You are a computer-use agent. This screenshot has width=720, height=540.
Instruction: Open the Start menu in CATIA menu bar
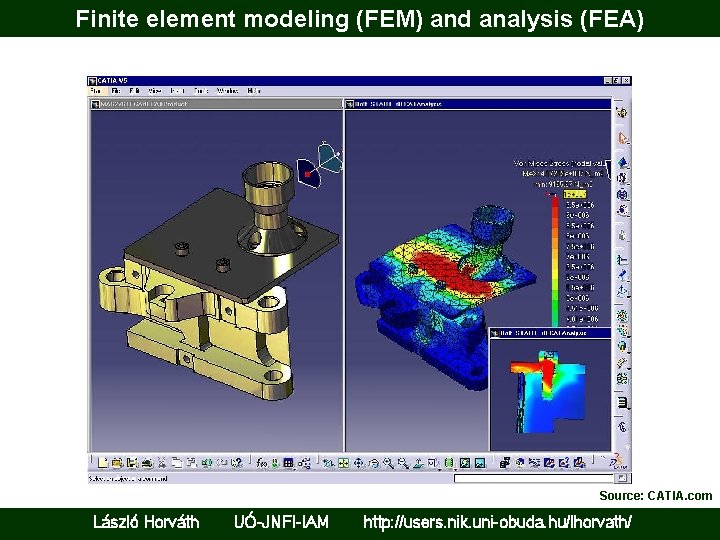(x=96, y=91)
